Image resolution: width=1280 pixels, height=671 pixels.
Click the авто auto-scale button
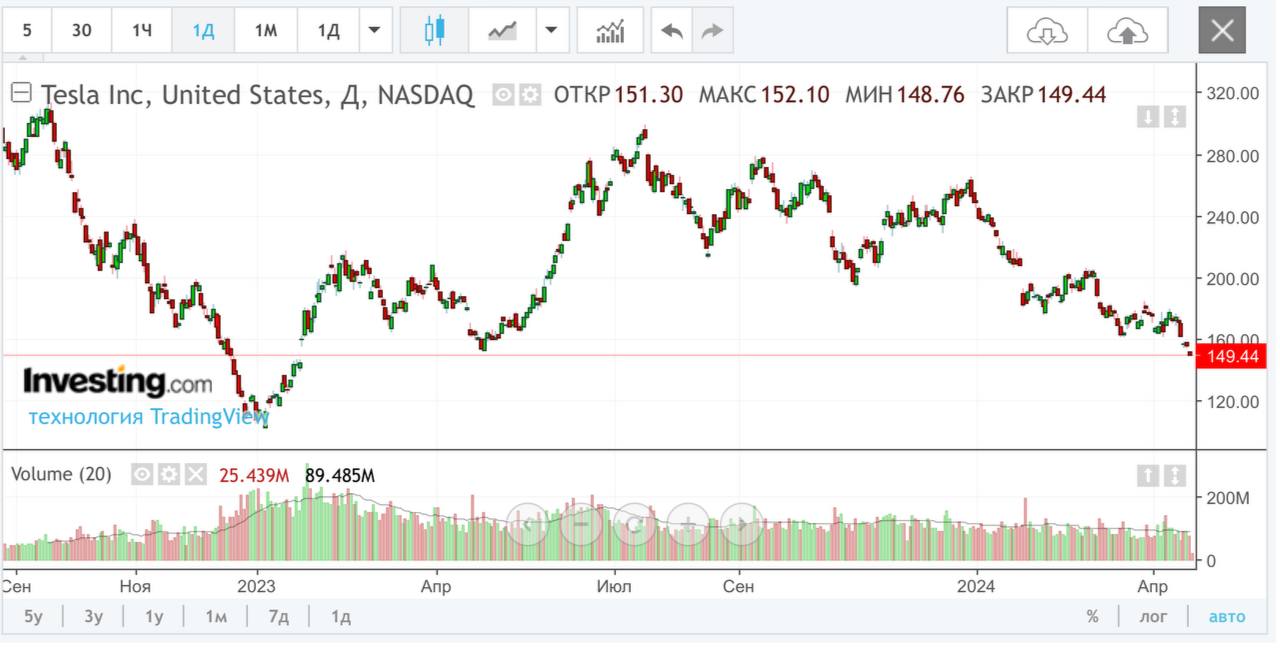(x=1227, y=616)
